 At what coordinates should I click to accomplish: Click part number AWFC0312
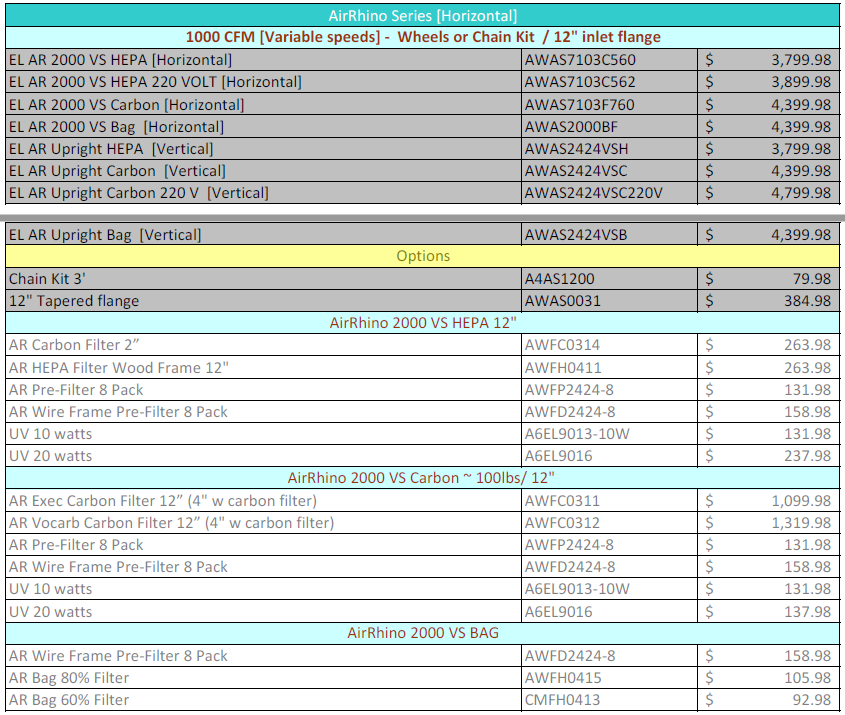609,523
